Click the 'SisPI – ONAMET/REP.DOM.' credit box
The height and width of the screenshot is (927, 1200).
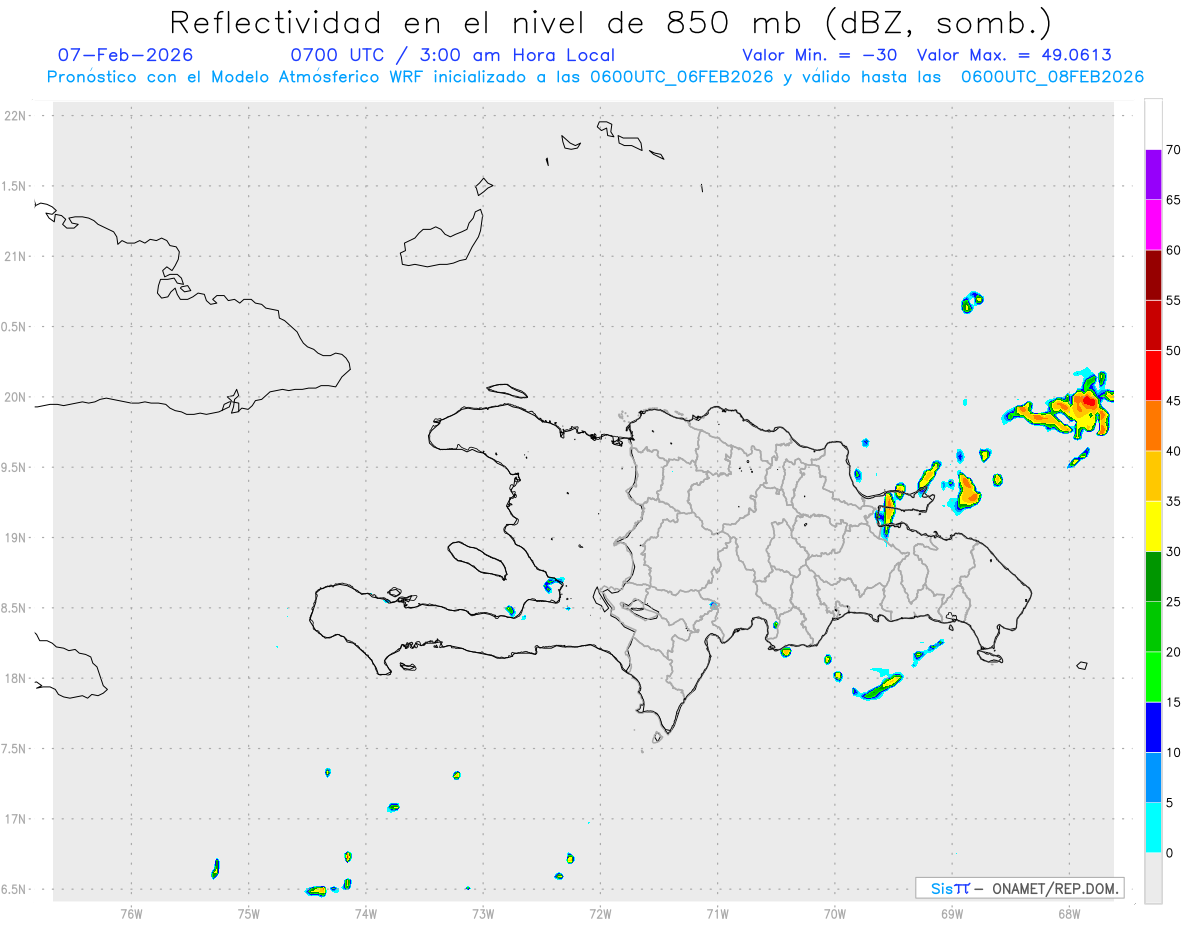[1019, 888]
